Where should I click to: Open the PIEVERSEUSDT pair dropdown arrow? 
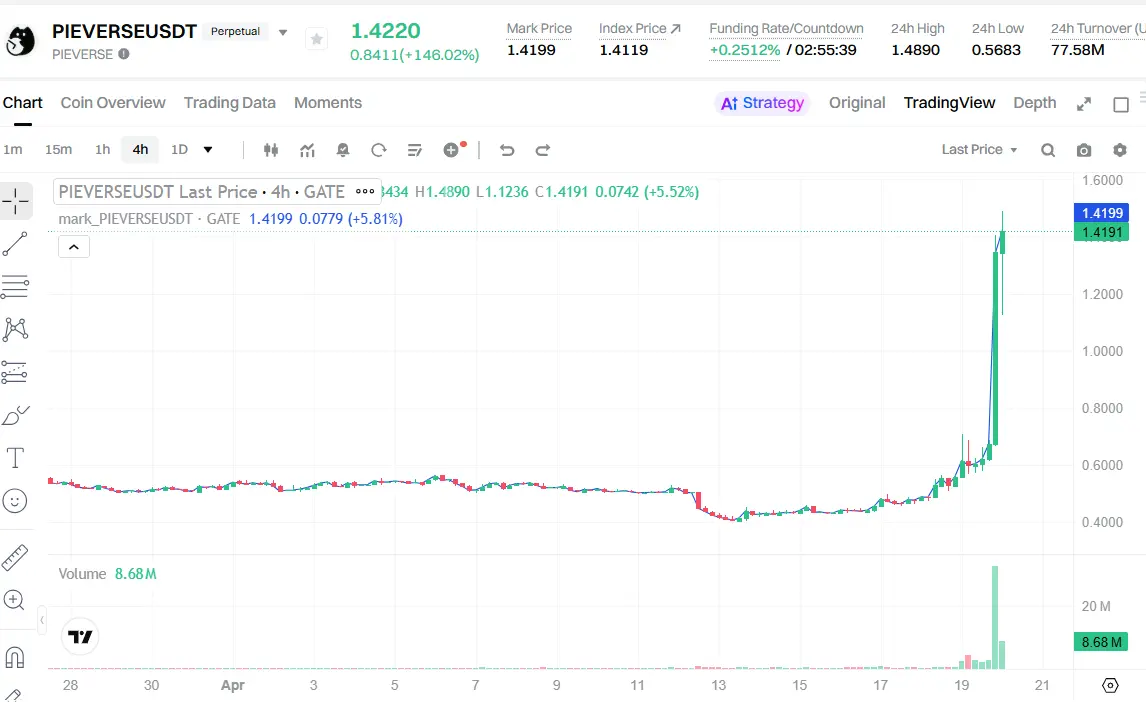click(283, 32)
